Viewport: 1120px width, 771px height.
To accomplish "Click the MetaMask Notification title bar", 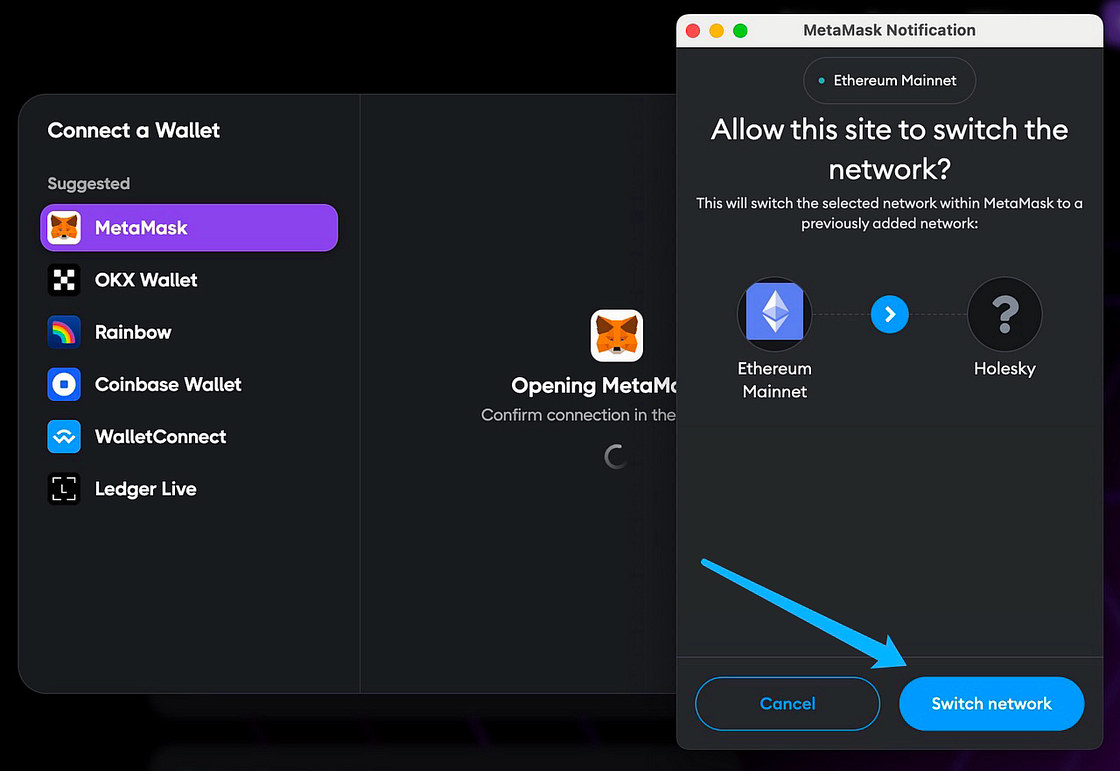I will click(x=889, y=31).
